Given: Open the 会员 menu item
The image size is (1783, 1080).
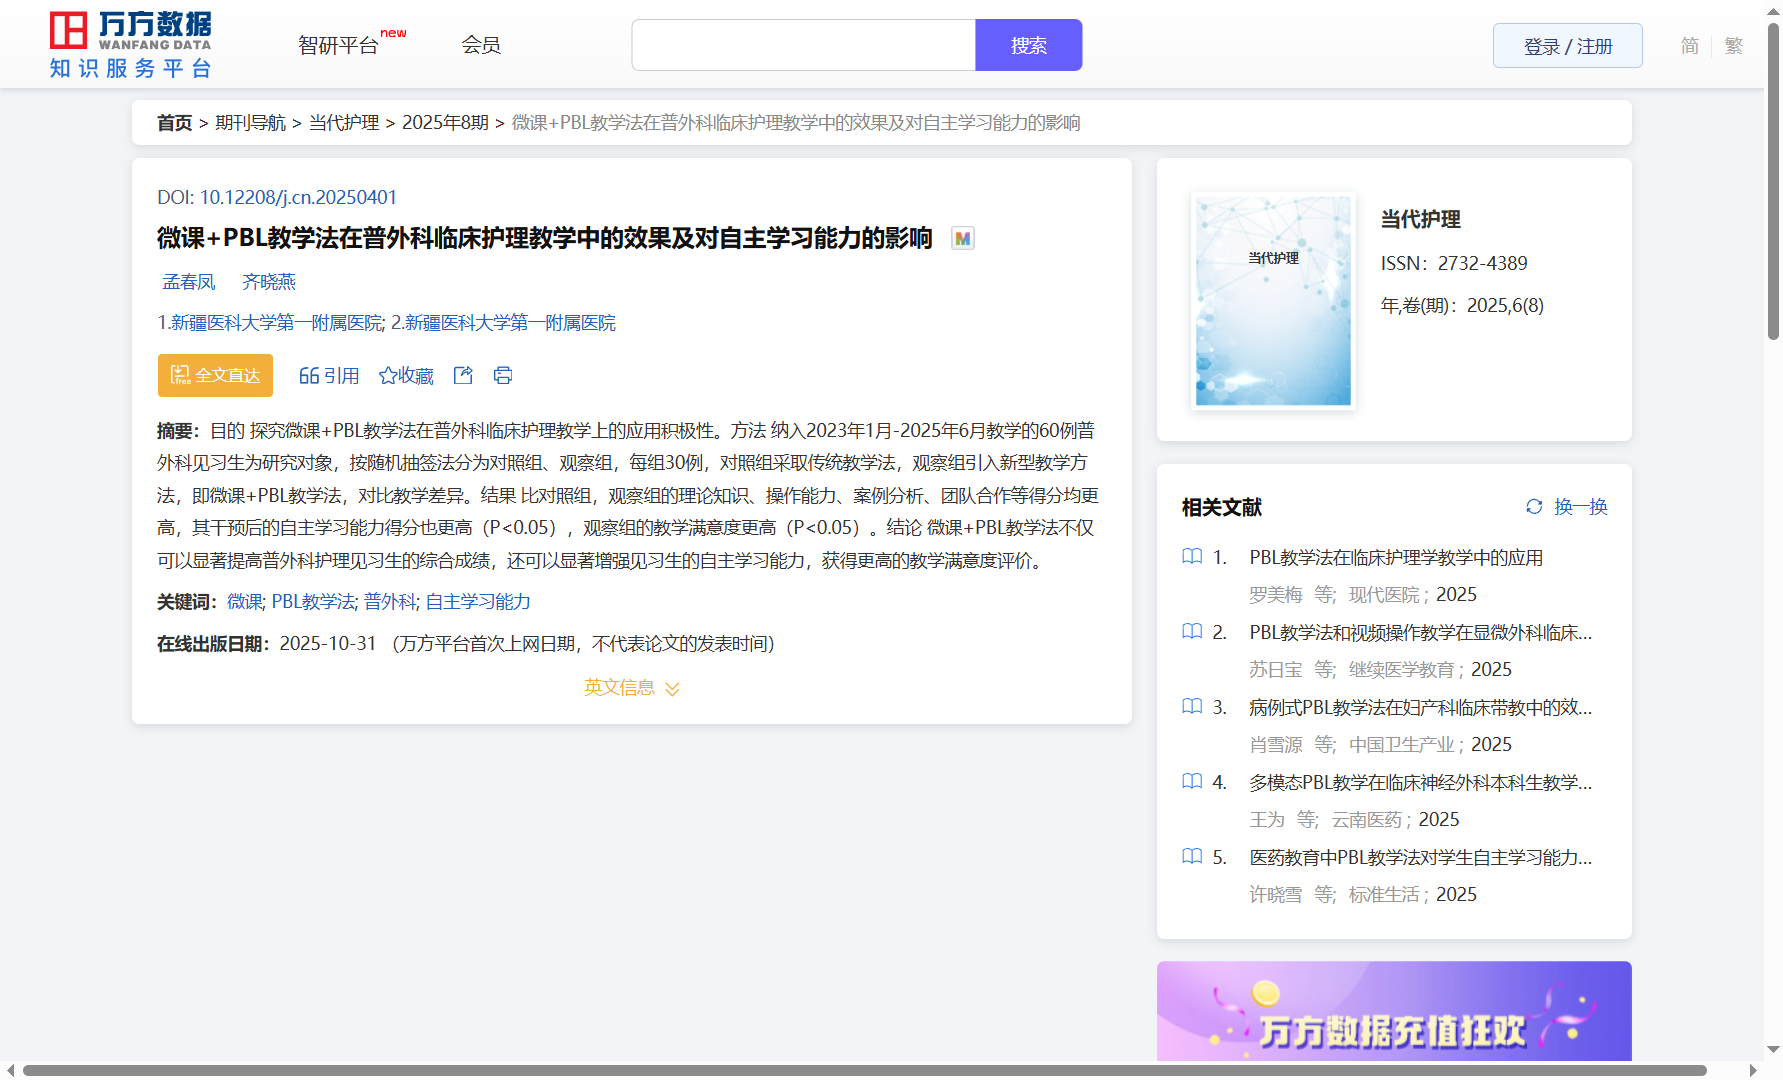Looking at the screenshot, I should click(481, 45).
